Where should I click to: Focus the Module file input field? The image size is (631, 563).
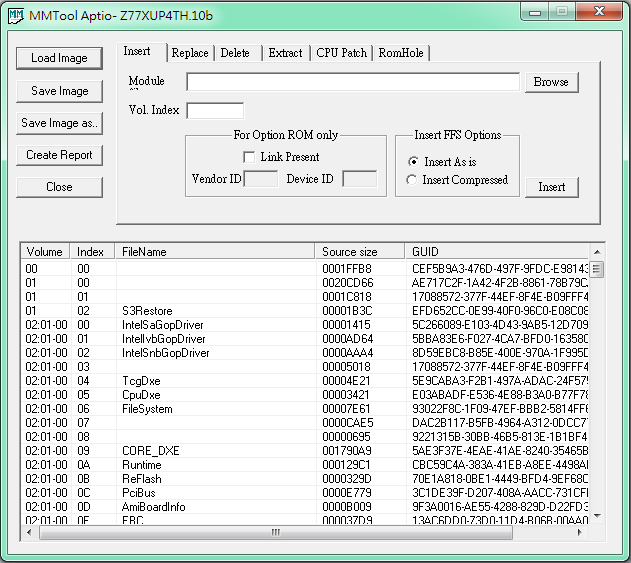[x=353, y=82]
